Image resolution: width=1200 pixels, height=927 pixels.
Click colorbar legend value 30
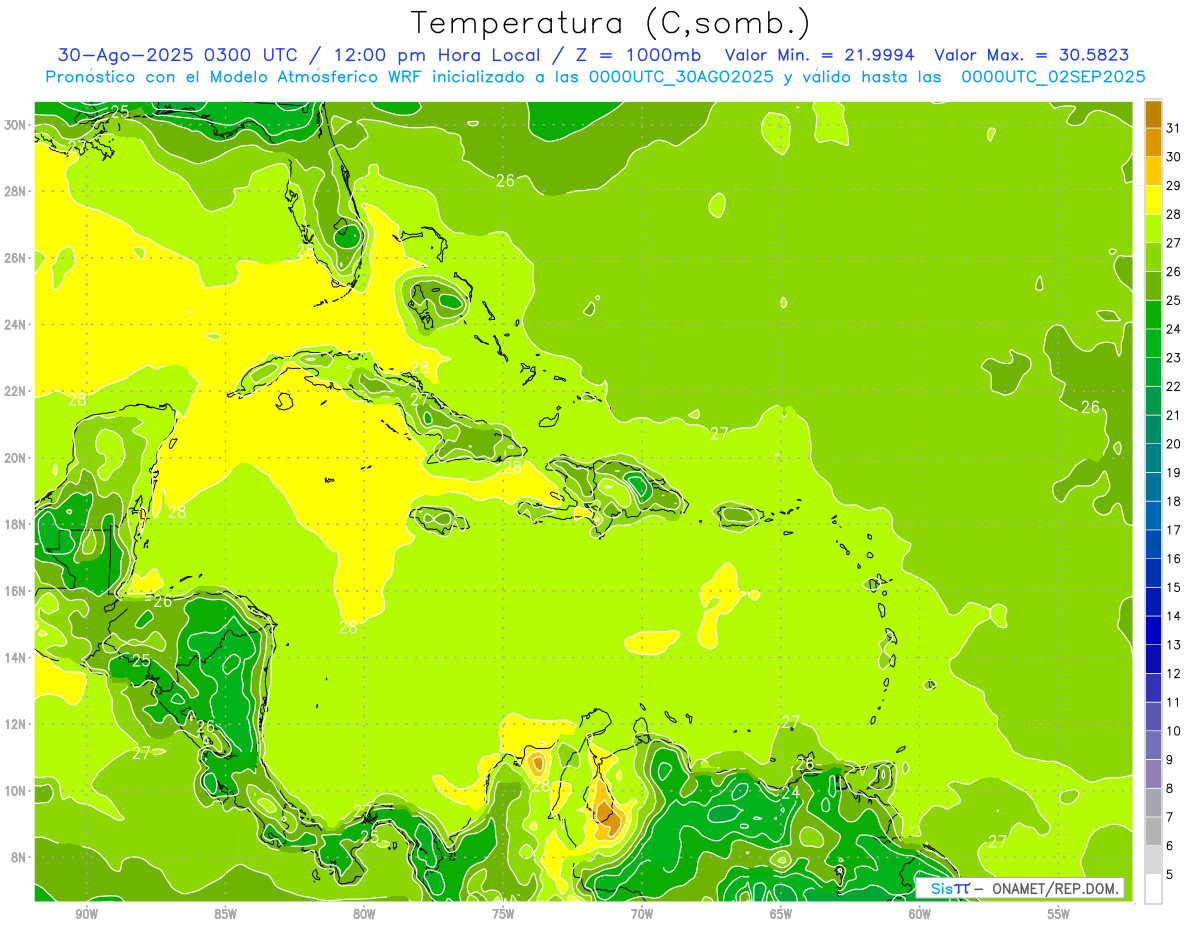pos(1174,157)
